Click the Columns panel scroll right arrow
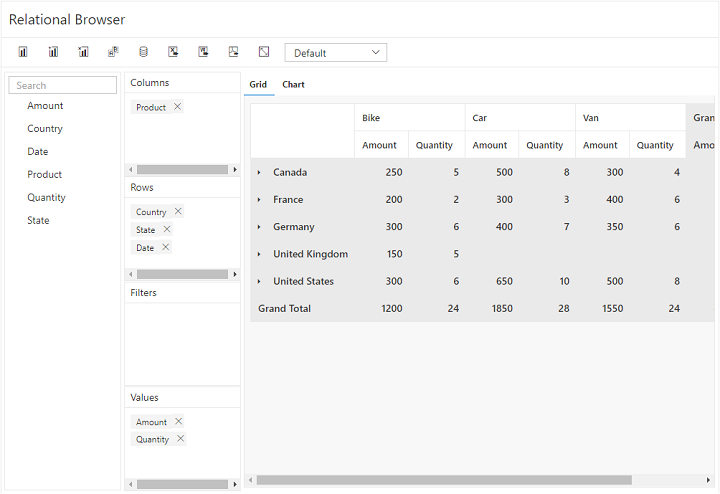 pyautogui.click(x=235, y=170)
